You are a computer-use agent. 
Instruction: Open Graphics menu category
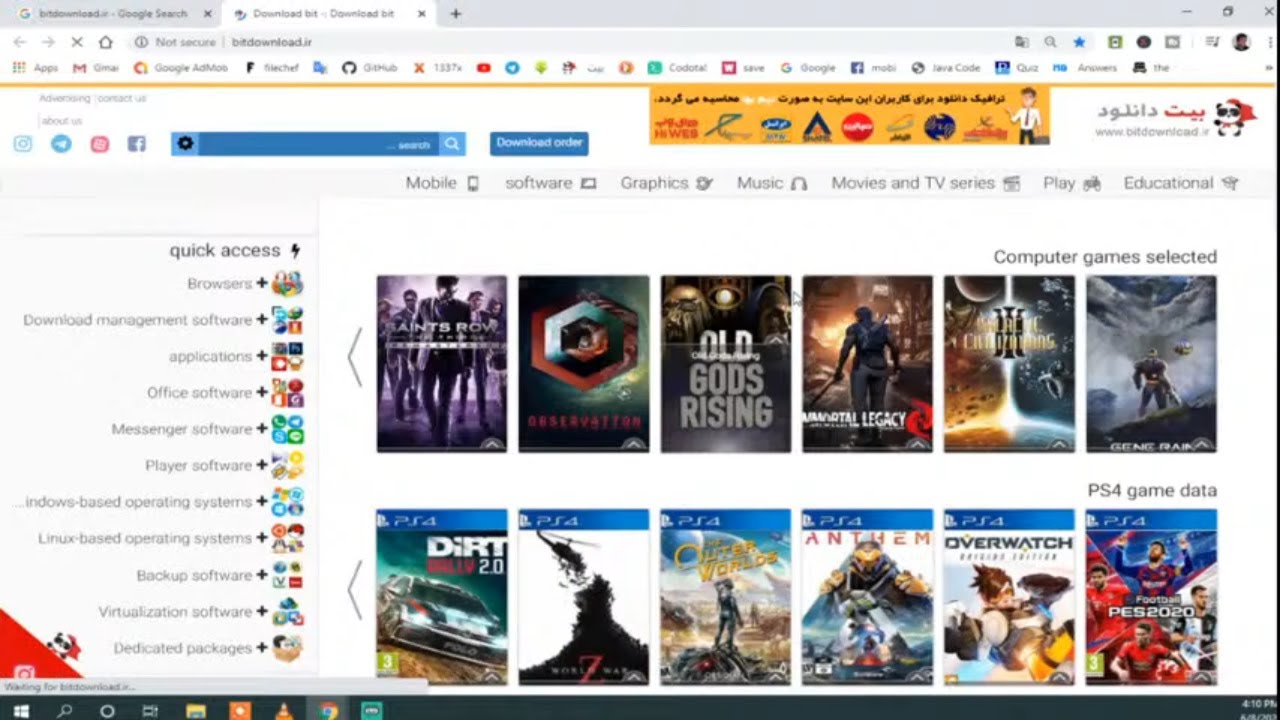pyautogui.click(x=666, y=183)
